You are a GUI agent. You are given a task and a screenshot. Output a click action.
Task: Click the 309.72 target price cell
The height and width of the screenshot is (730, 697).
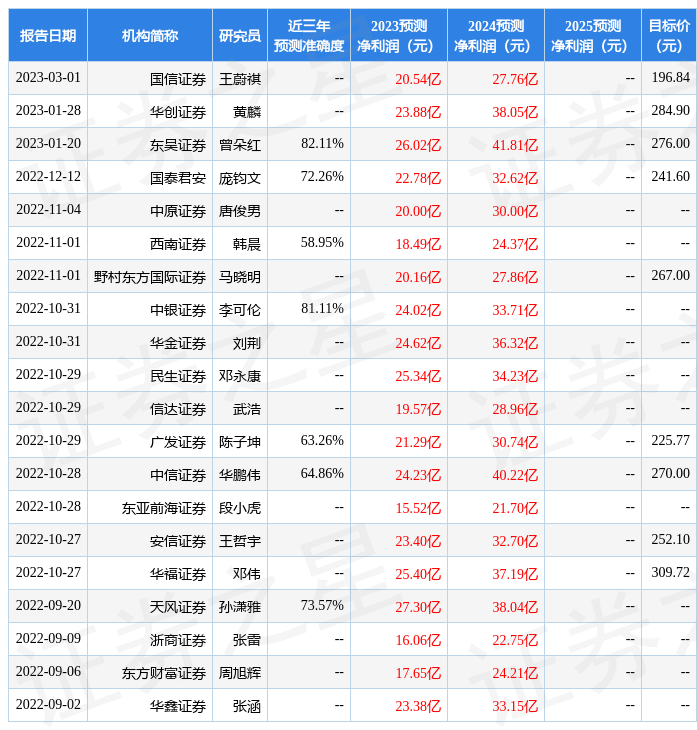coord(670,573)
